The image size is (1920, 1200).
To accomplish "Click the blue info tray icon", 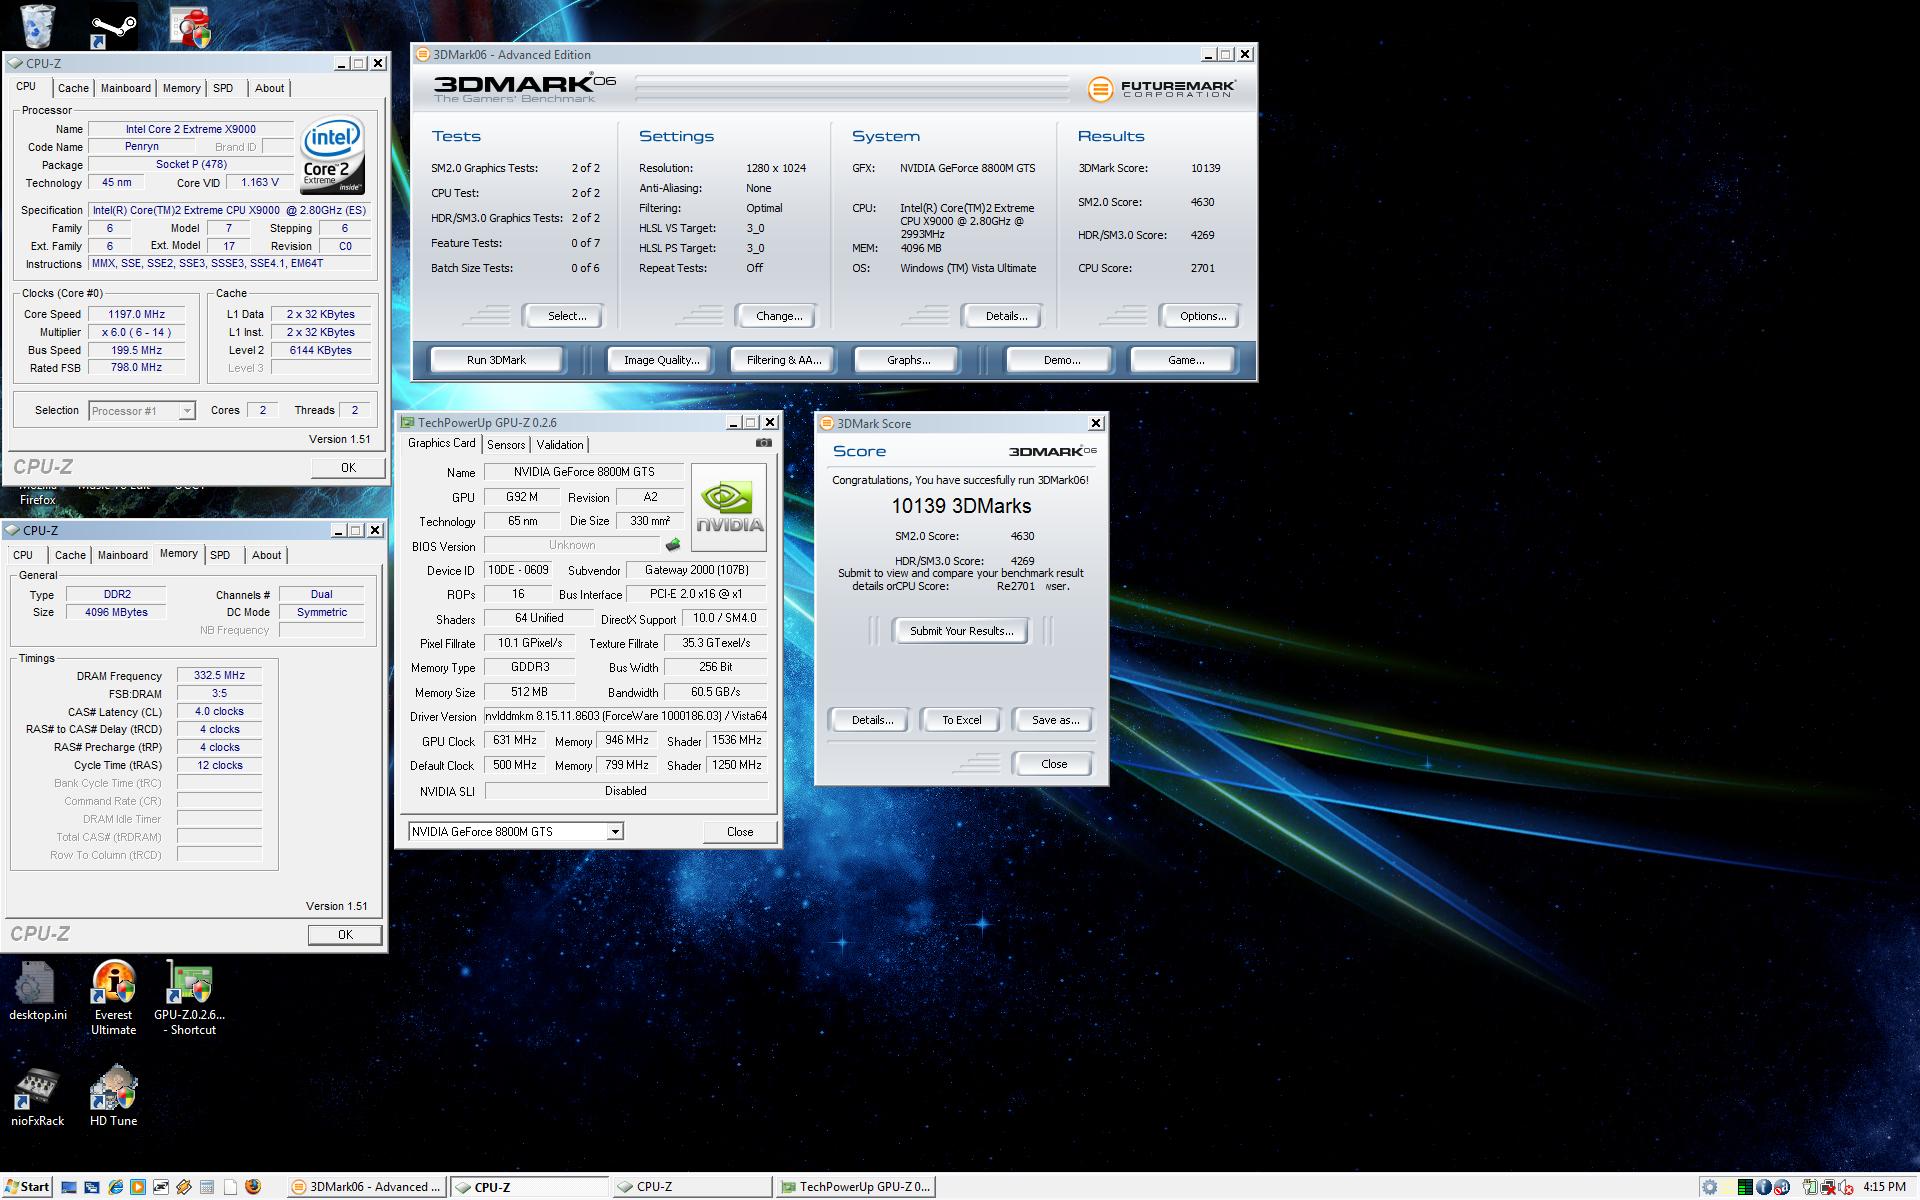I will tap(1764, 1187).
